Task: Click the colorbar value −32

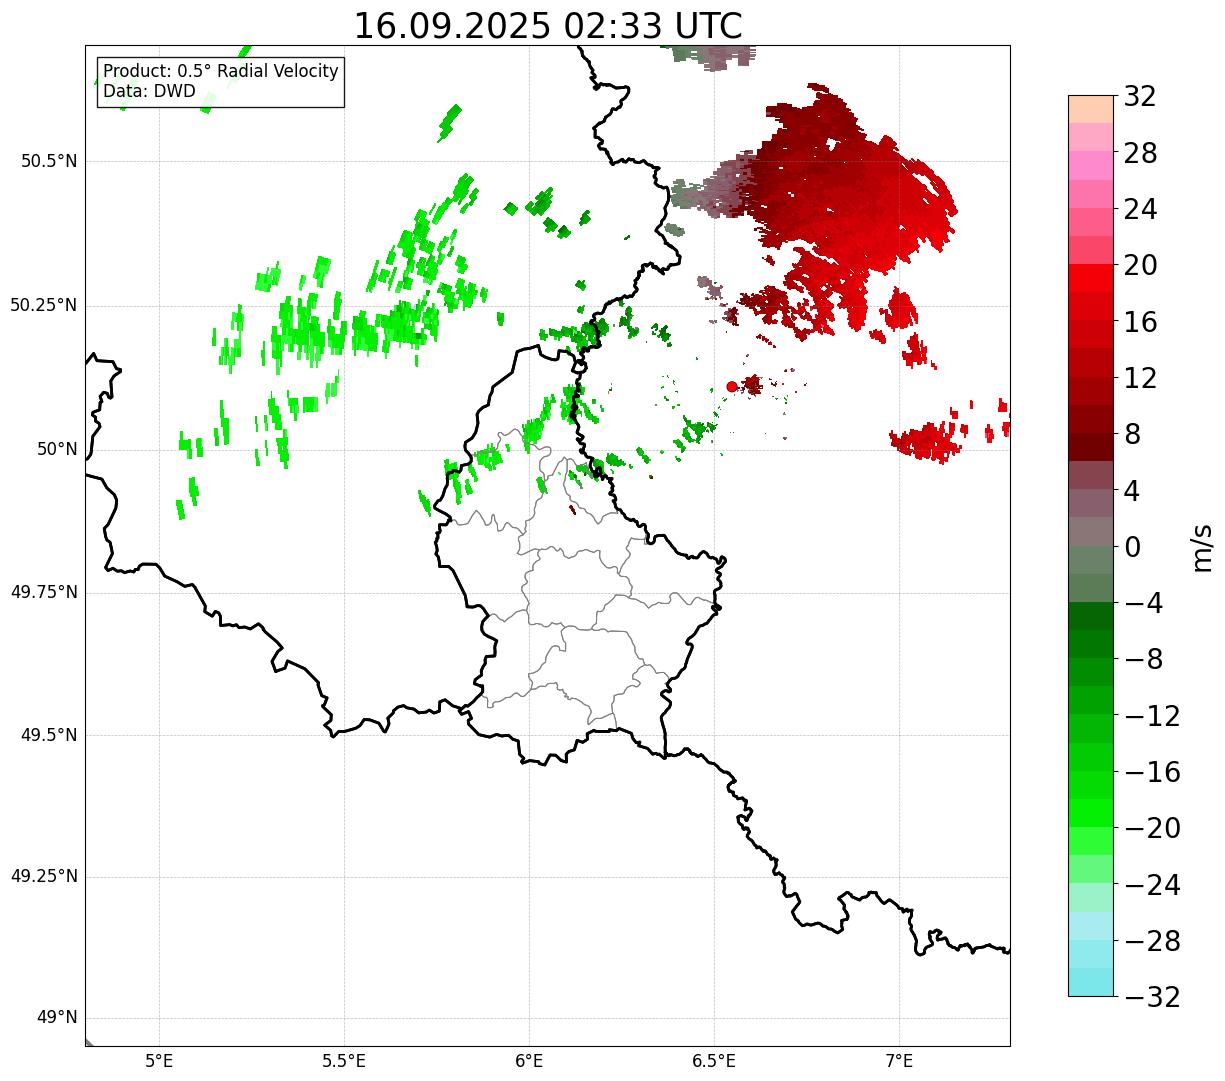Action: 1152,997
